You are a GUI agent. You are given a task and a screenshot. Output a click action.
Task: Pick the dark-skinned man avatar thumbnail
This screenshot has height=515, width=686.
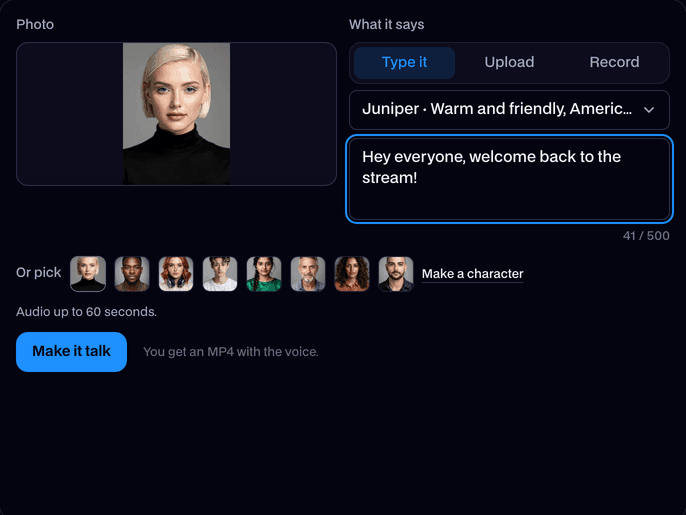pyautogui.click(x=132, y=274)
